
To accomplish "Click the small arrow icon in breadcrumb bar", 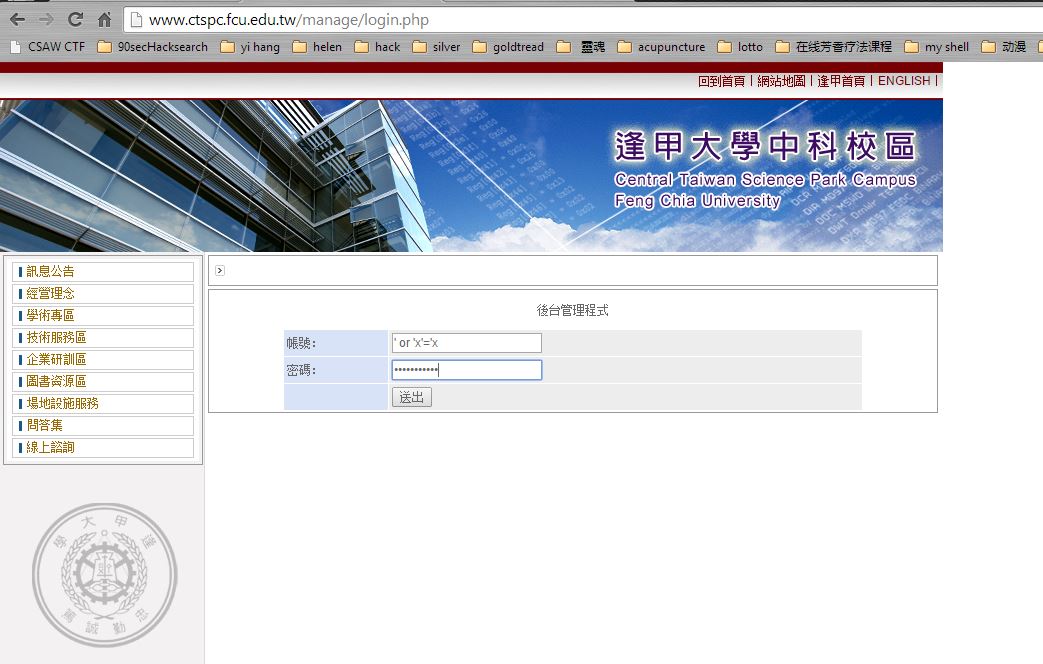I will (220, 271).
